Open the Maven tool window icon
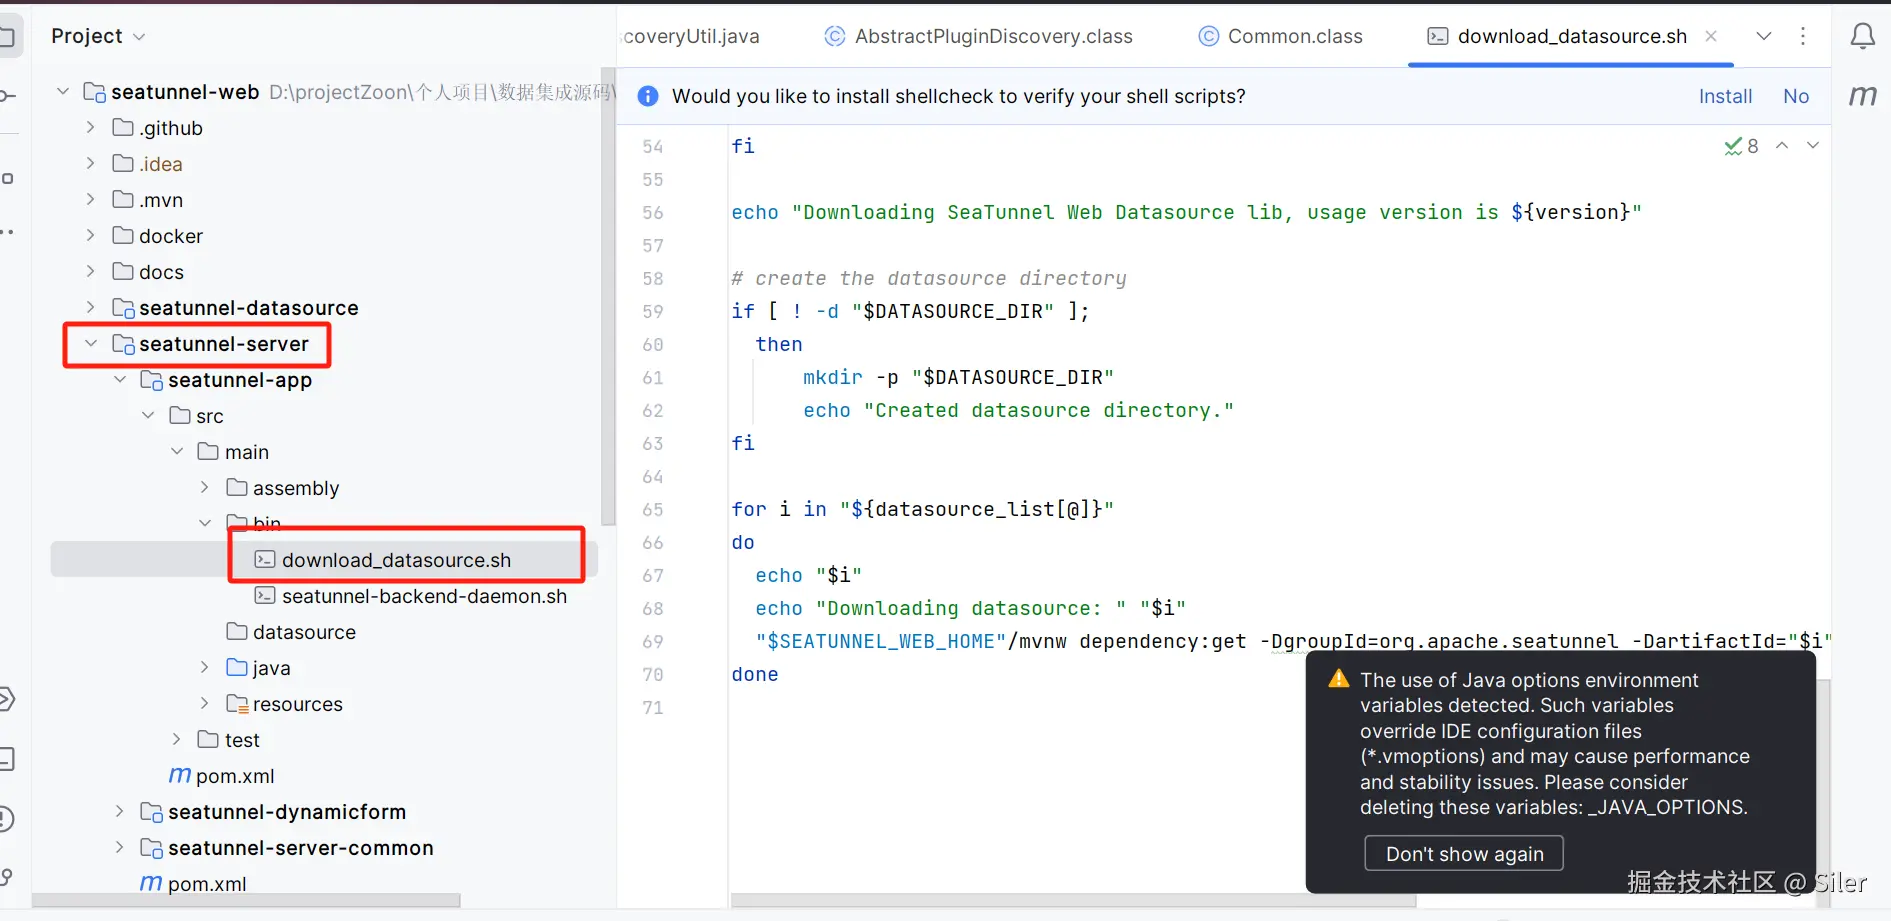The width and height of the screenshot is (1891, 921). coord(1862,96)
